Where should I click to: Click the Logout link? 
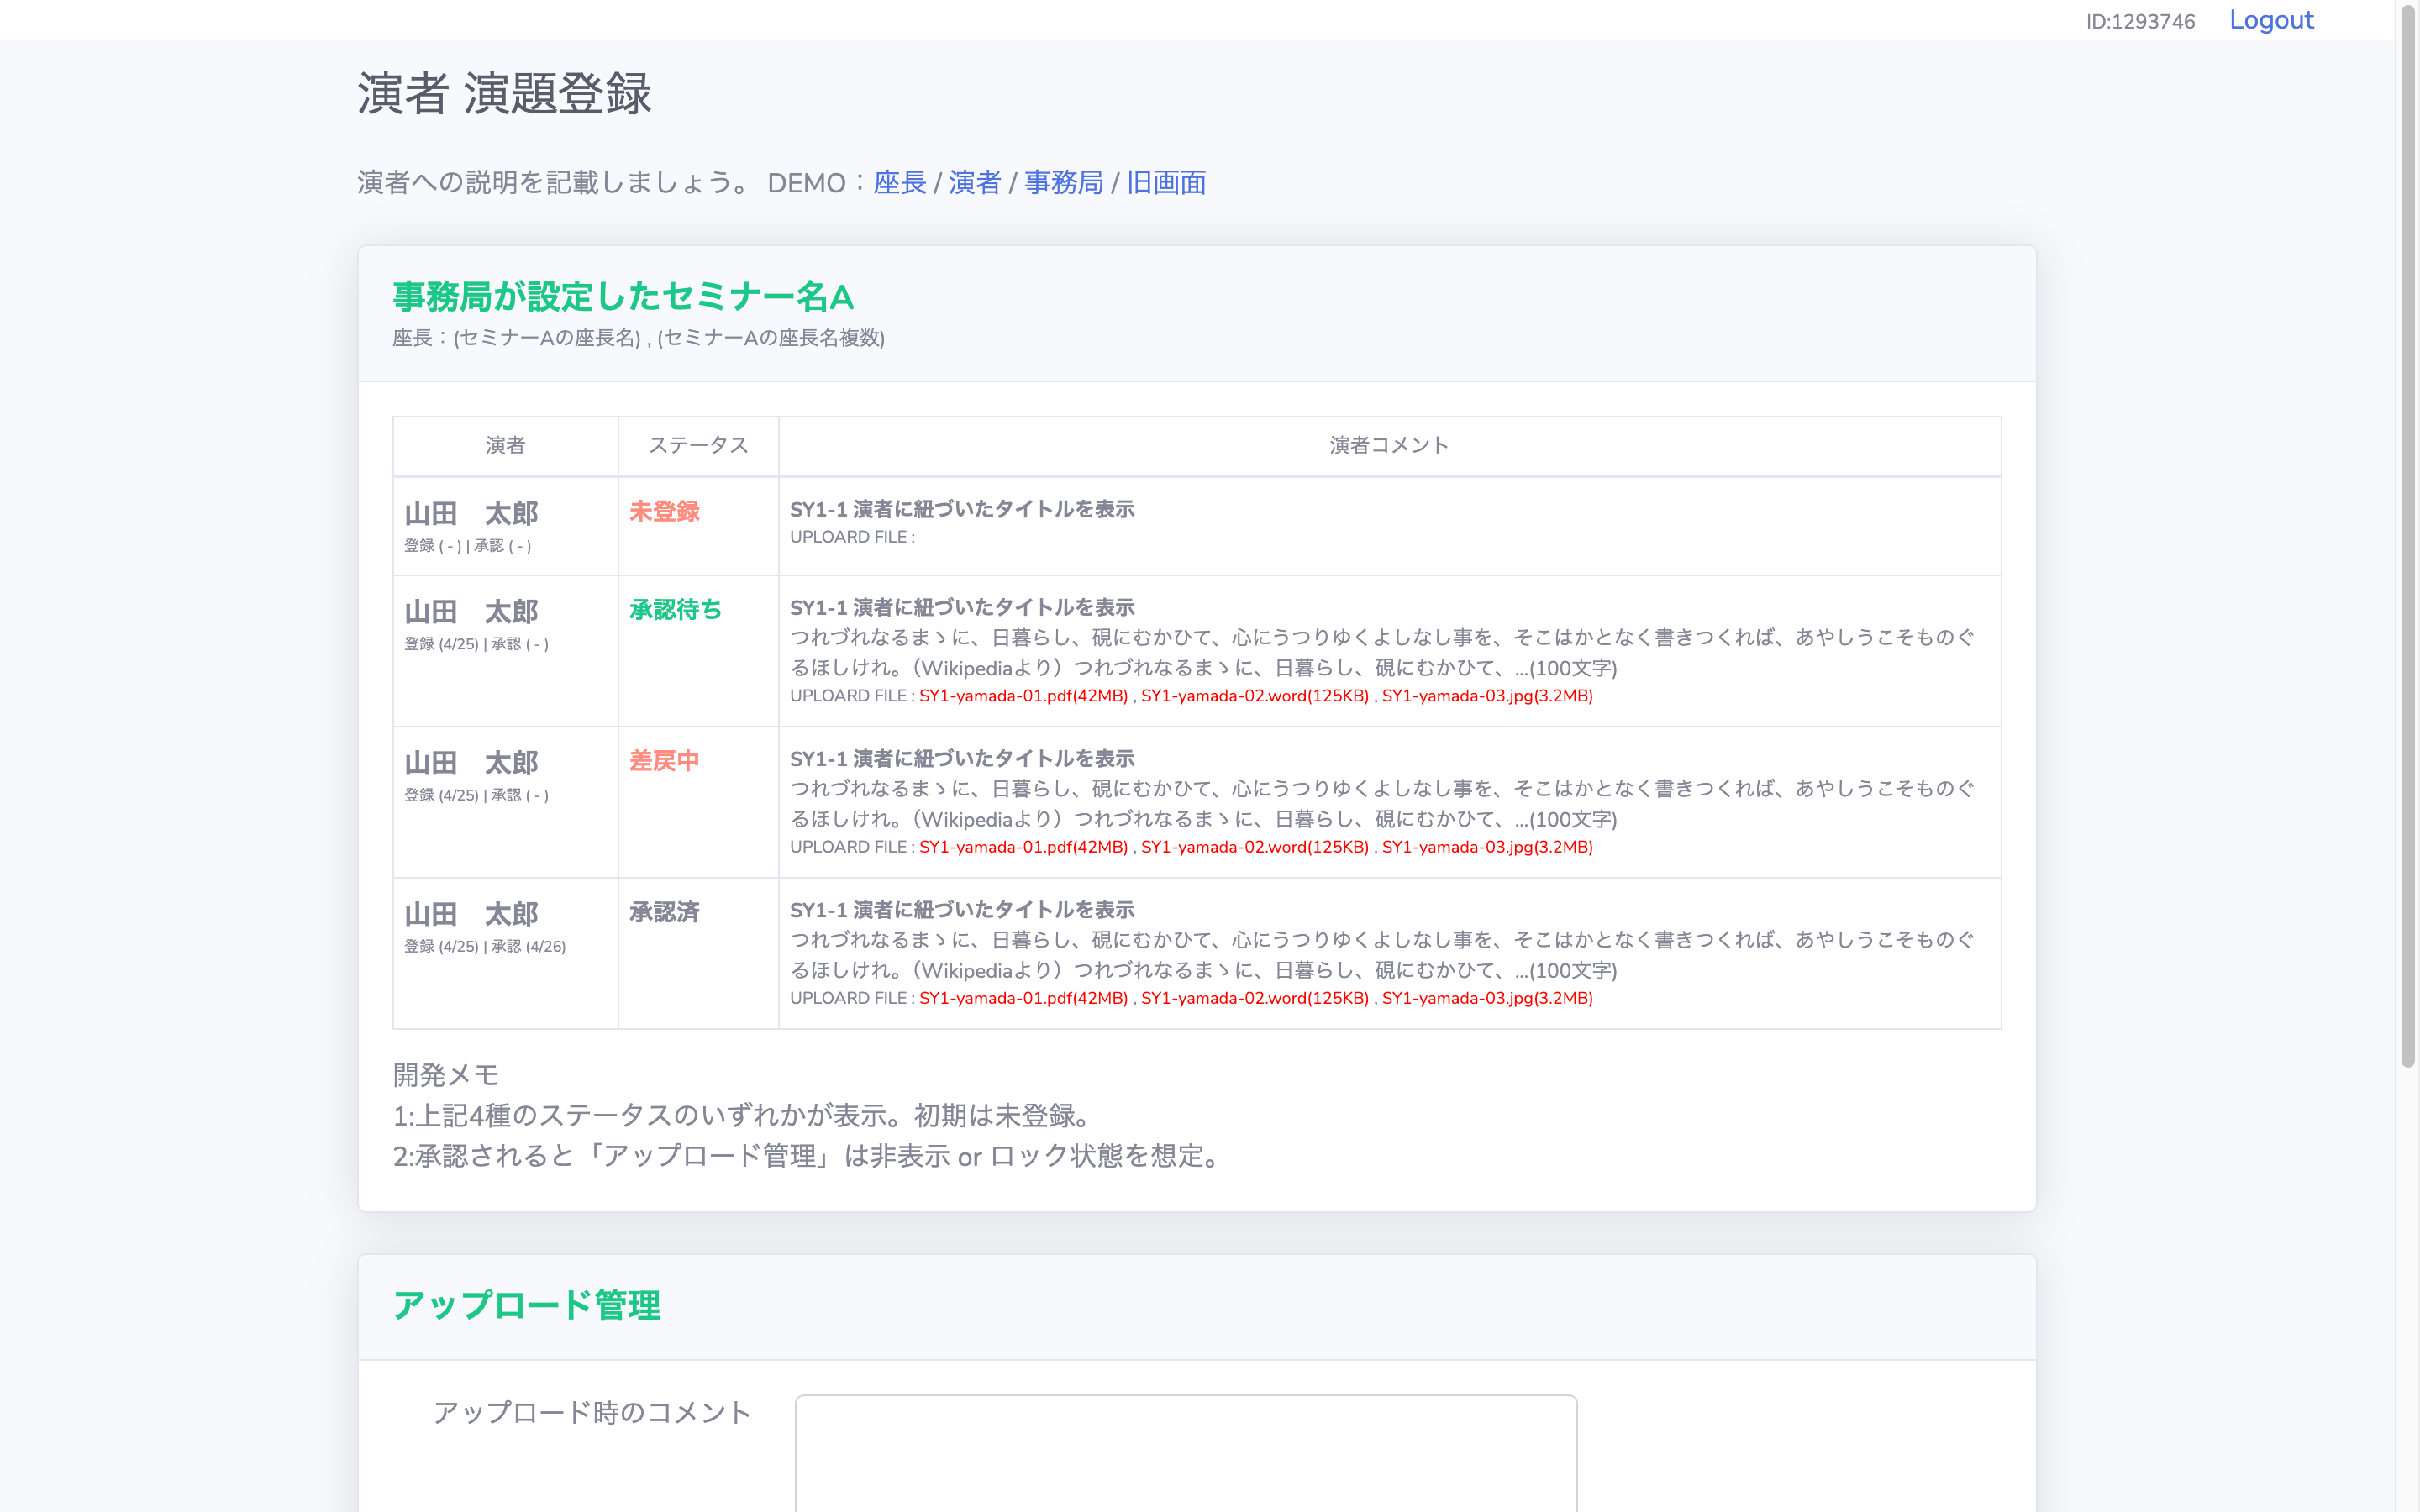coord(2271,20)
